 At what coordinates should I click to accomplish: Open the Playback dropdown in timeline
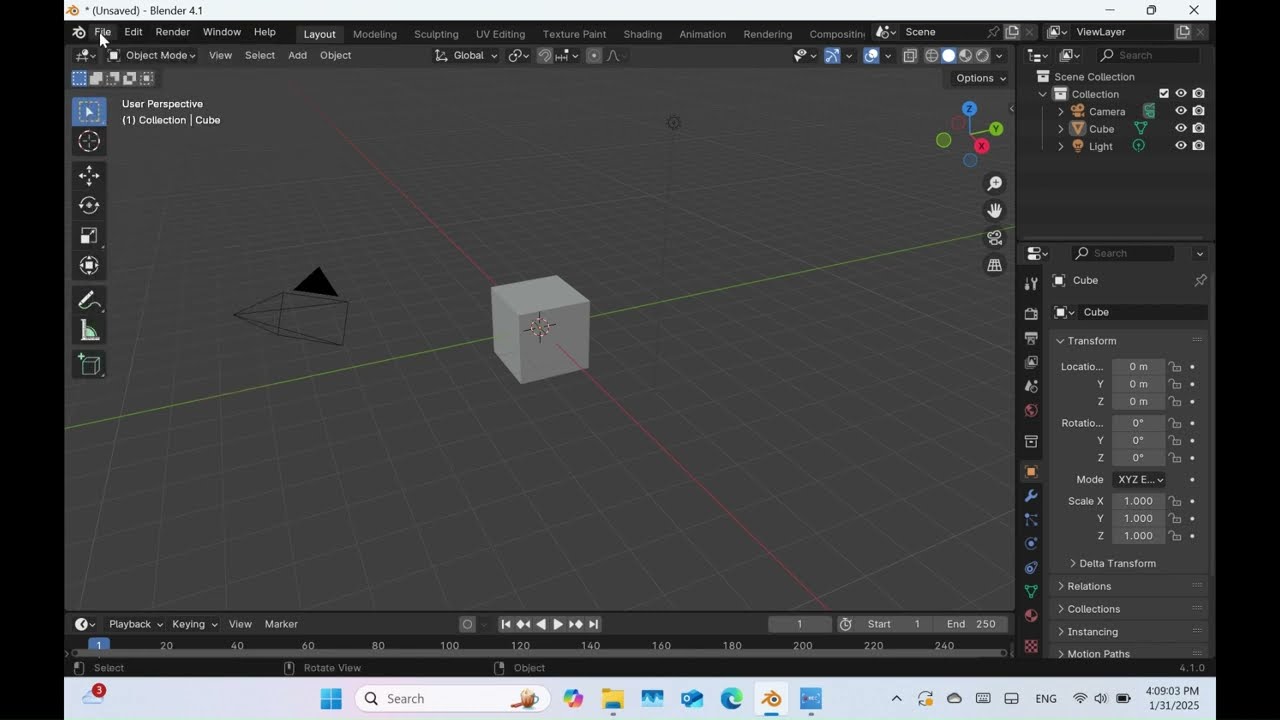click(135, 624)
